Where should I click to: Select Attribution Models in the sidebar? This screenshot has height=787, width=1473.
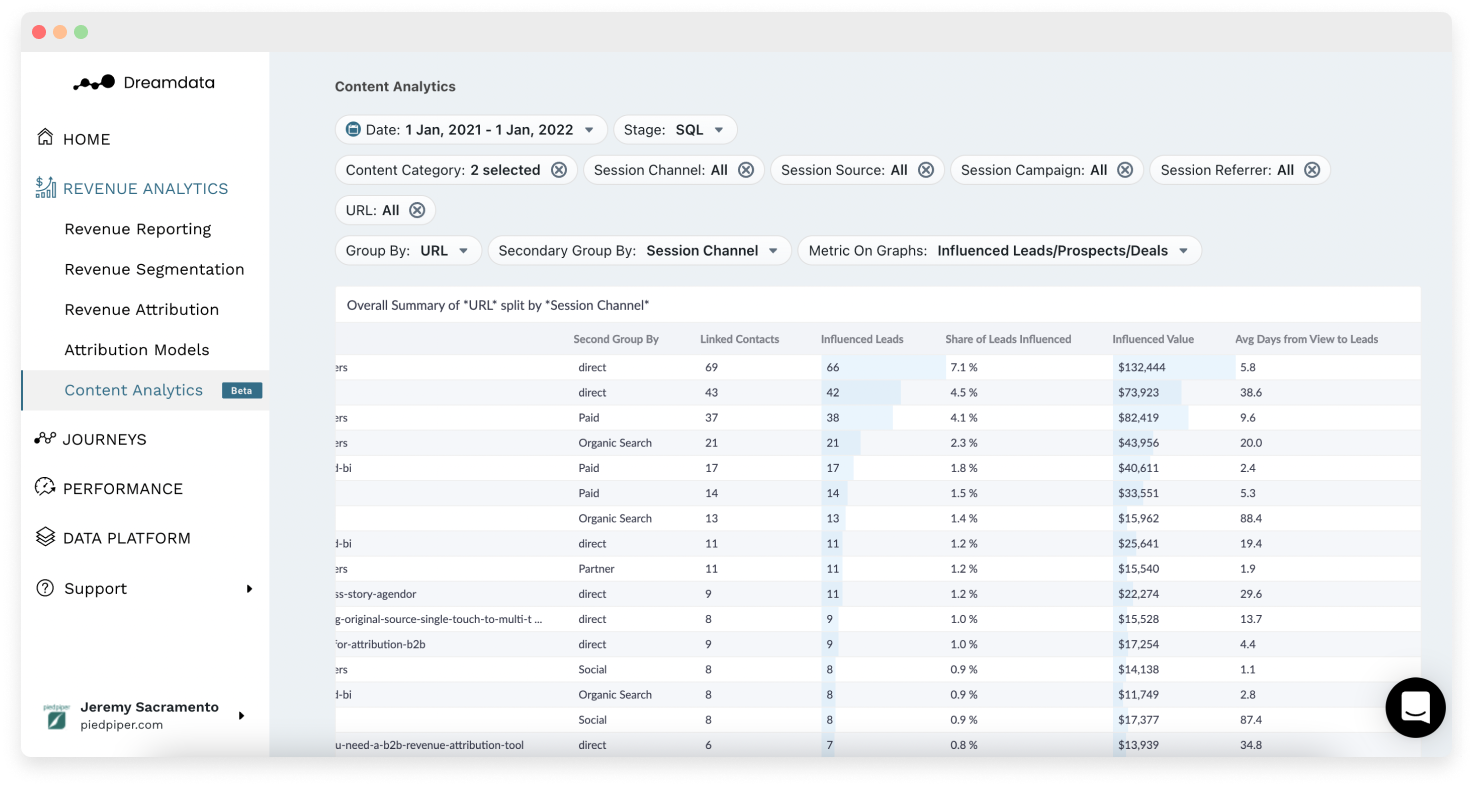tap(137, 349)
